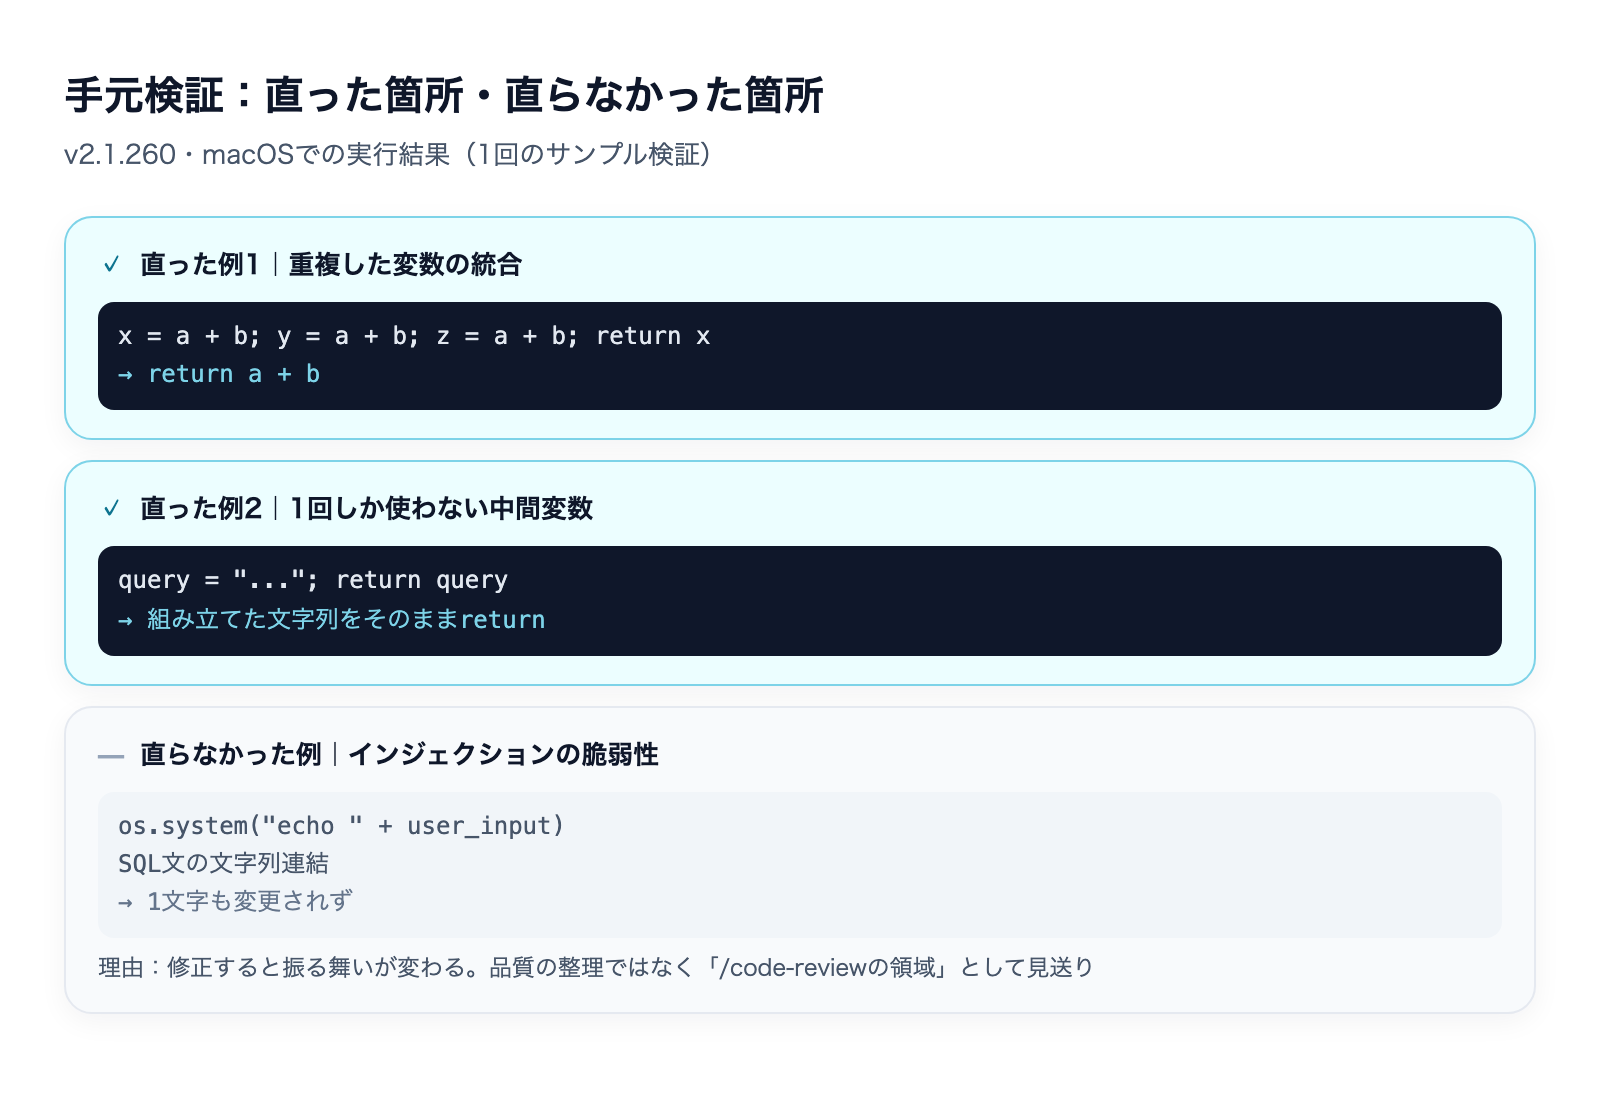Click the title 直らなかった例｜インジェクションの脆弱性
Viewport: 1600px width, 1098px height.
coord(399,755)
